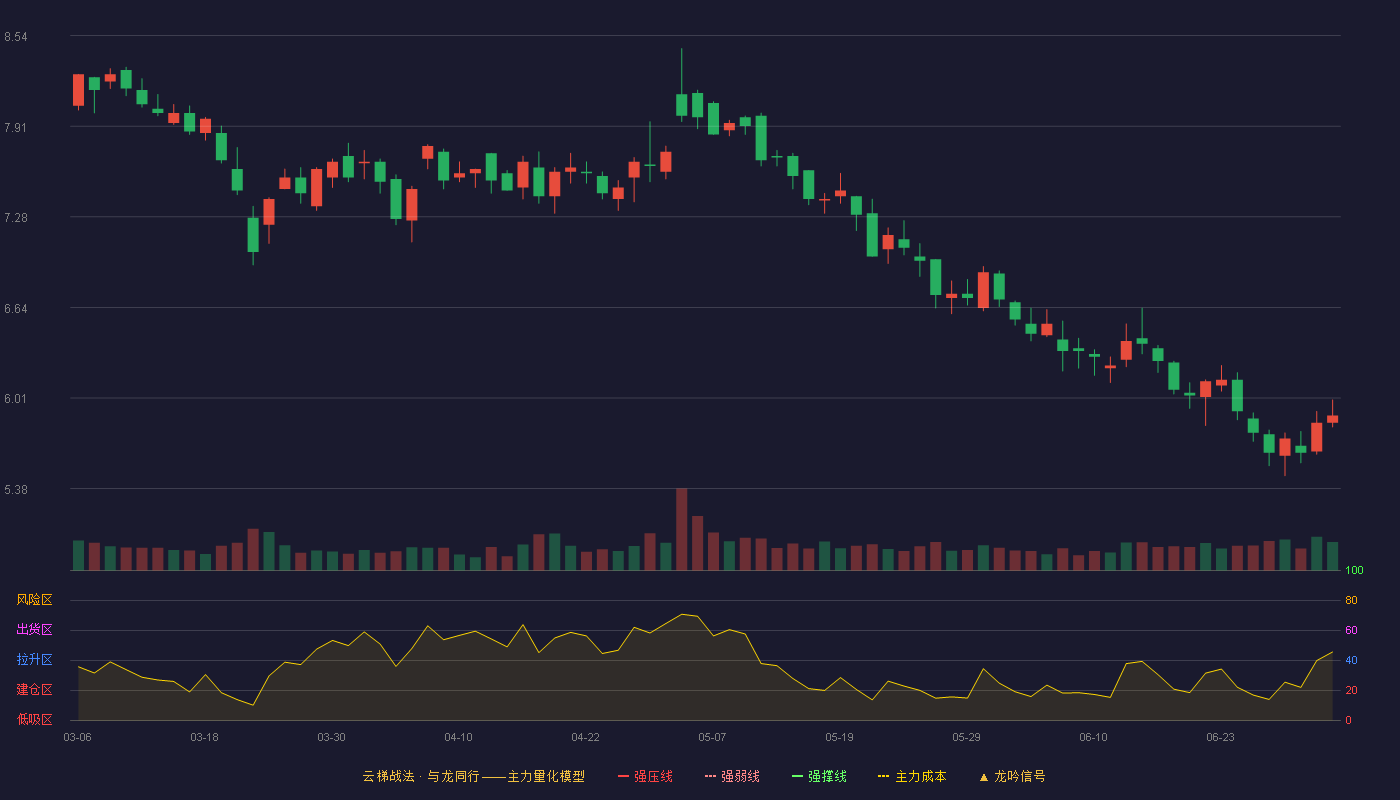This screenshot has width=1400, height=800.
Task: Select the tallest volume bar in the chart
Action: [x=681, y=529]
